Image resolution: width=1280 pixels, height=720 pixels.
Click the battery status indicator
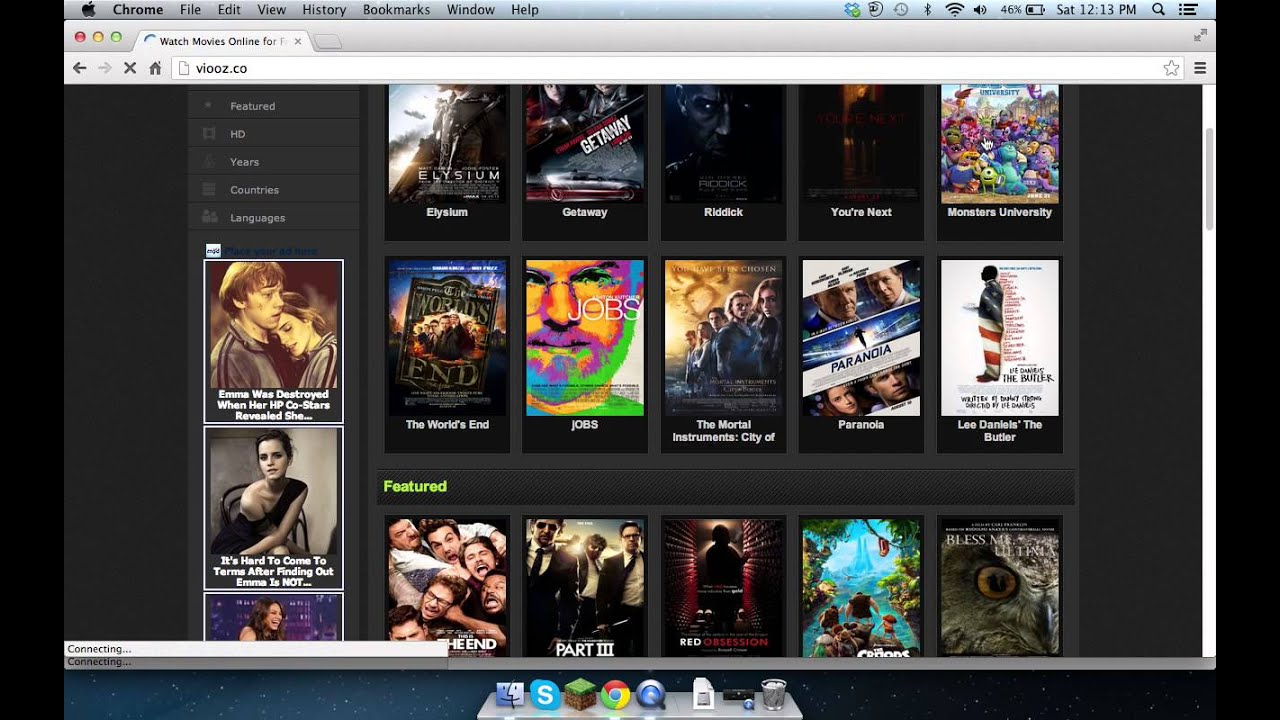pyautogui.click(x=1022, y=9)
